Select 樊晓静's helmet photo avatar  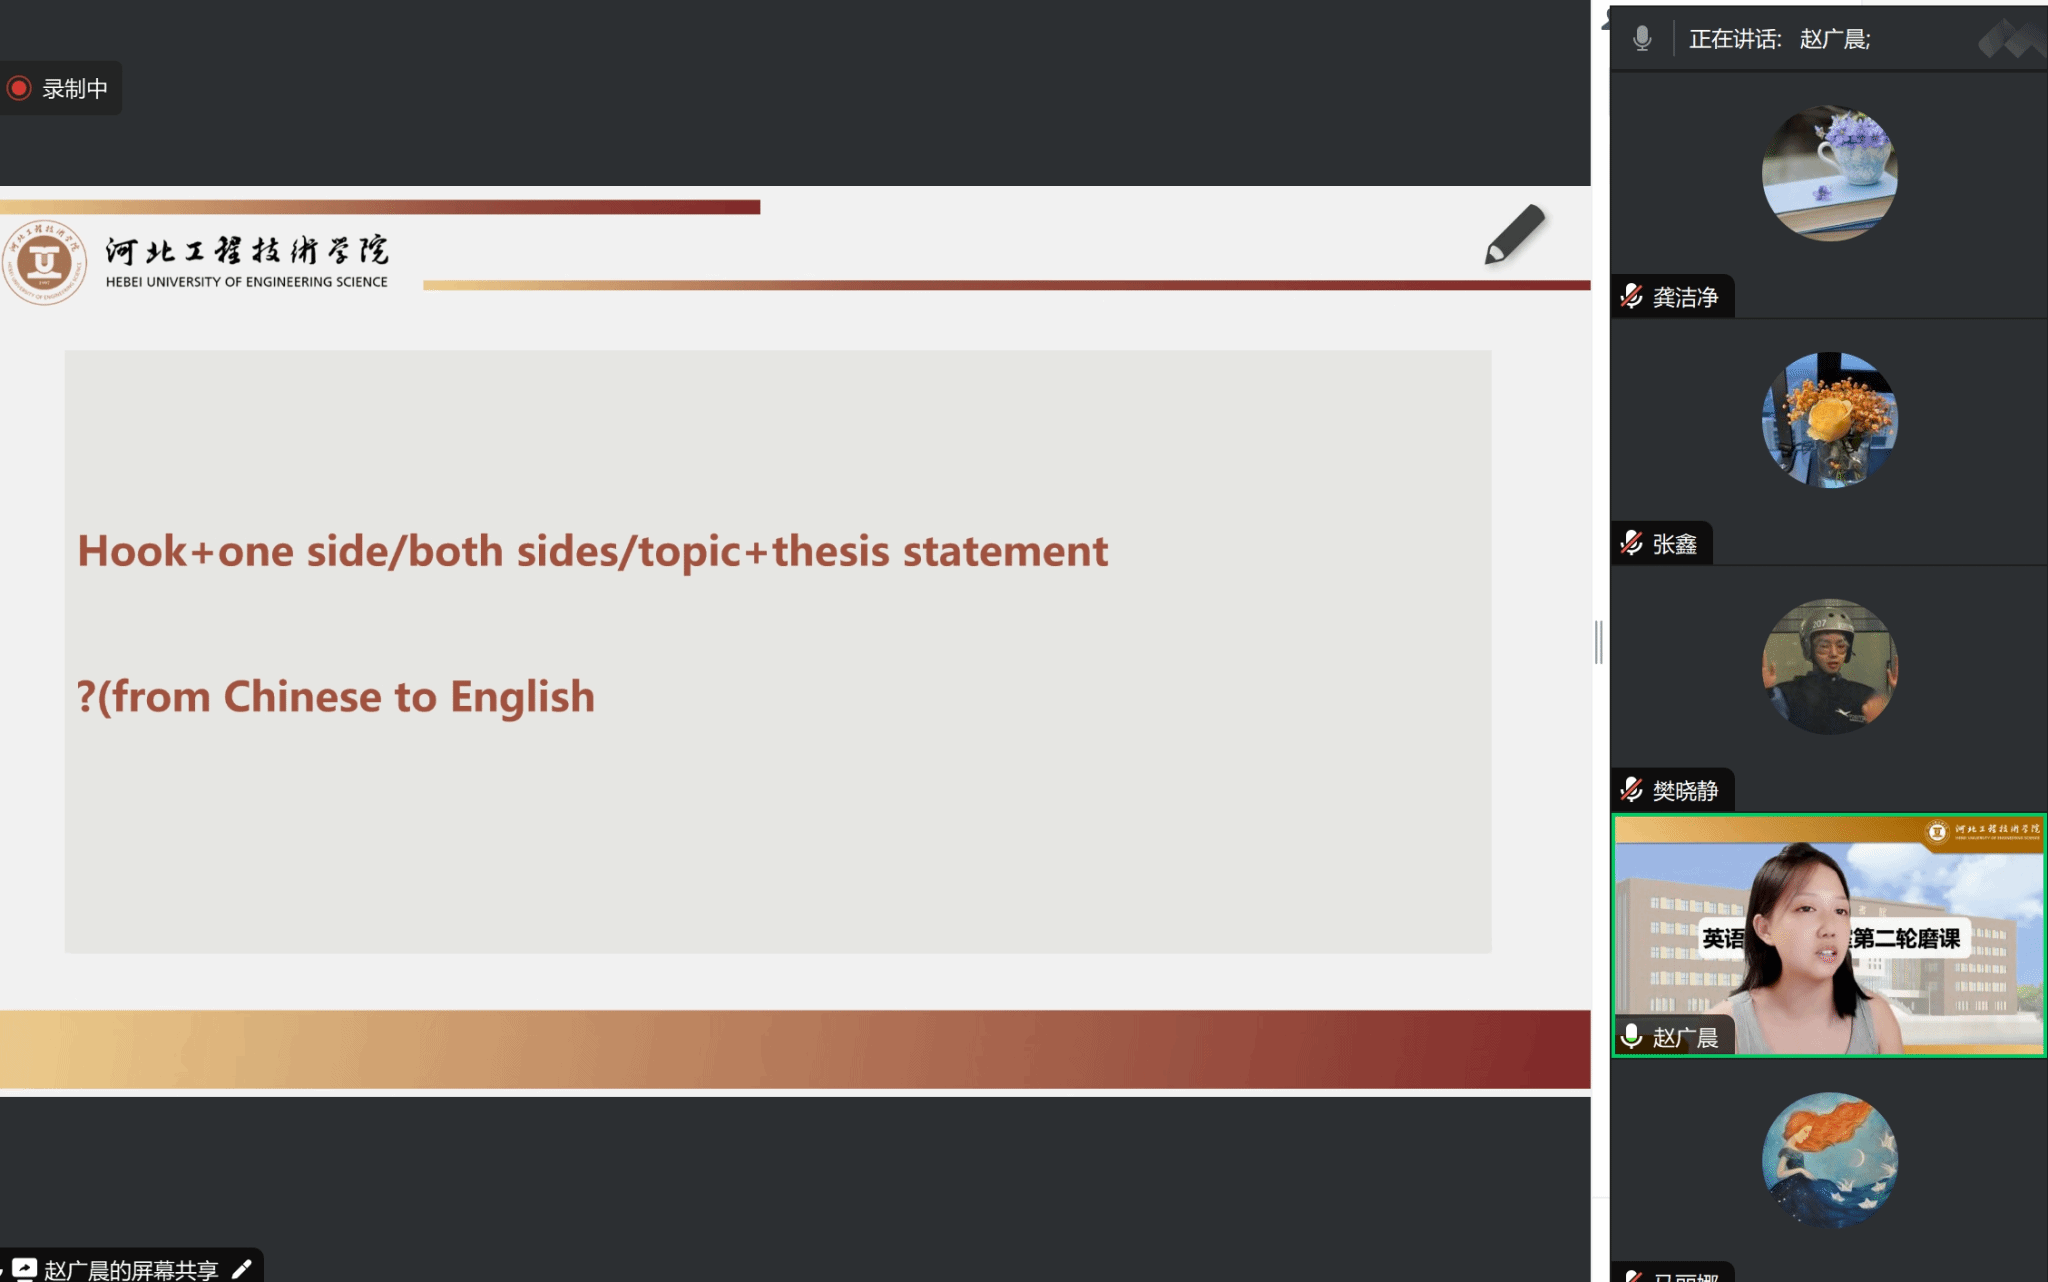click(1829, 667)
